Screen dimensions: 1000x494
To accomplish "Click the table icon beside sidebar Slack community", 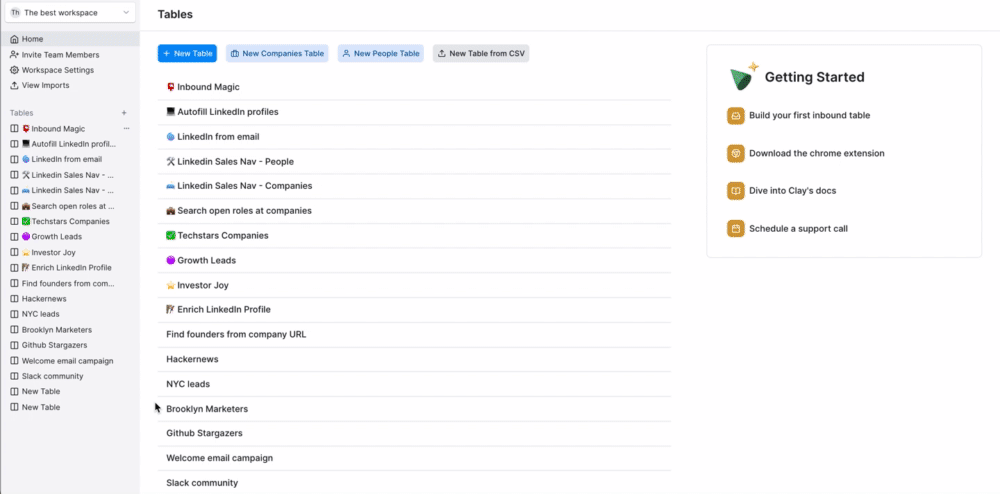I will click(15, 376).
